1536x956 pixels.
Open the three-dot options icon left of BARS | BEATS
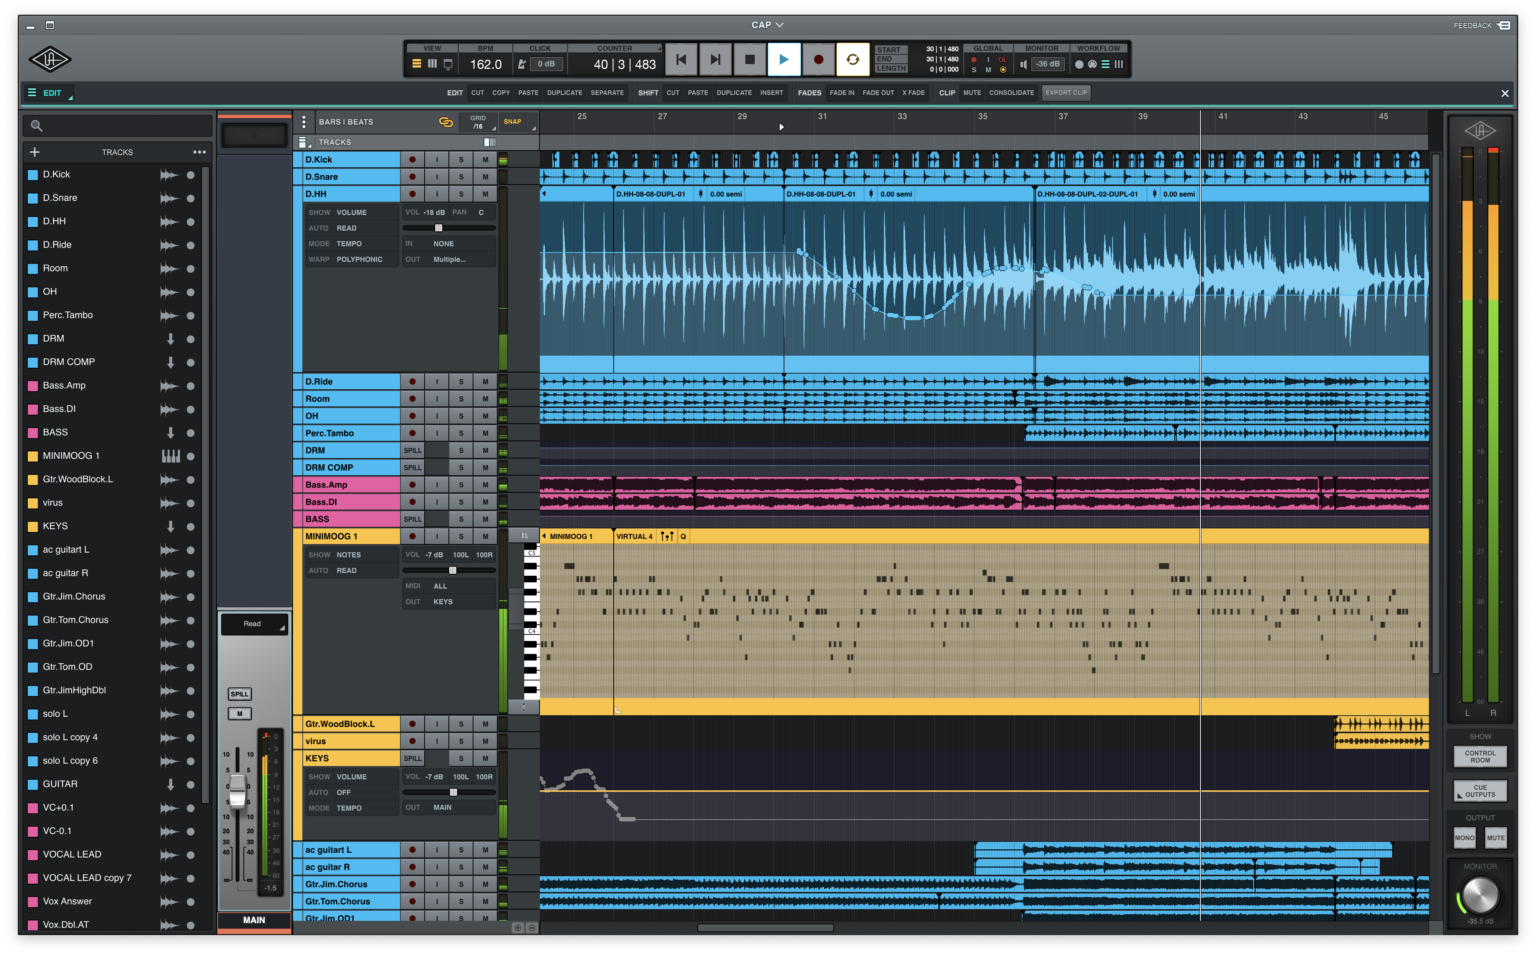(305, 120)
